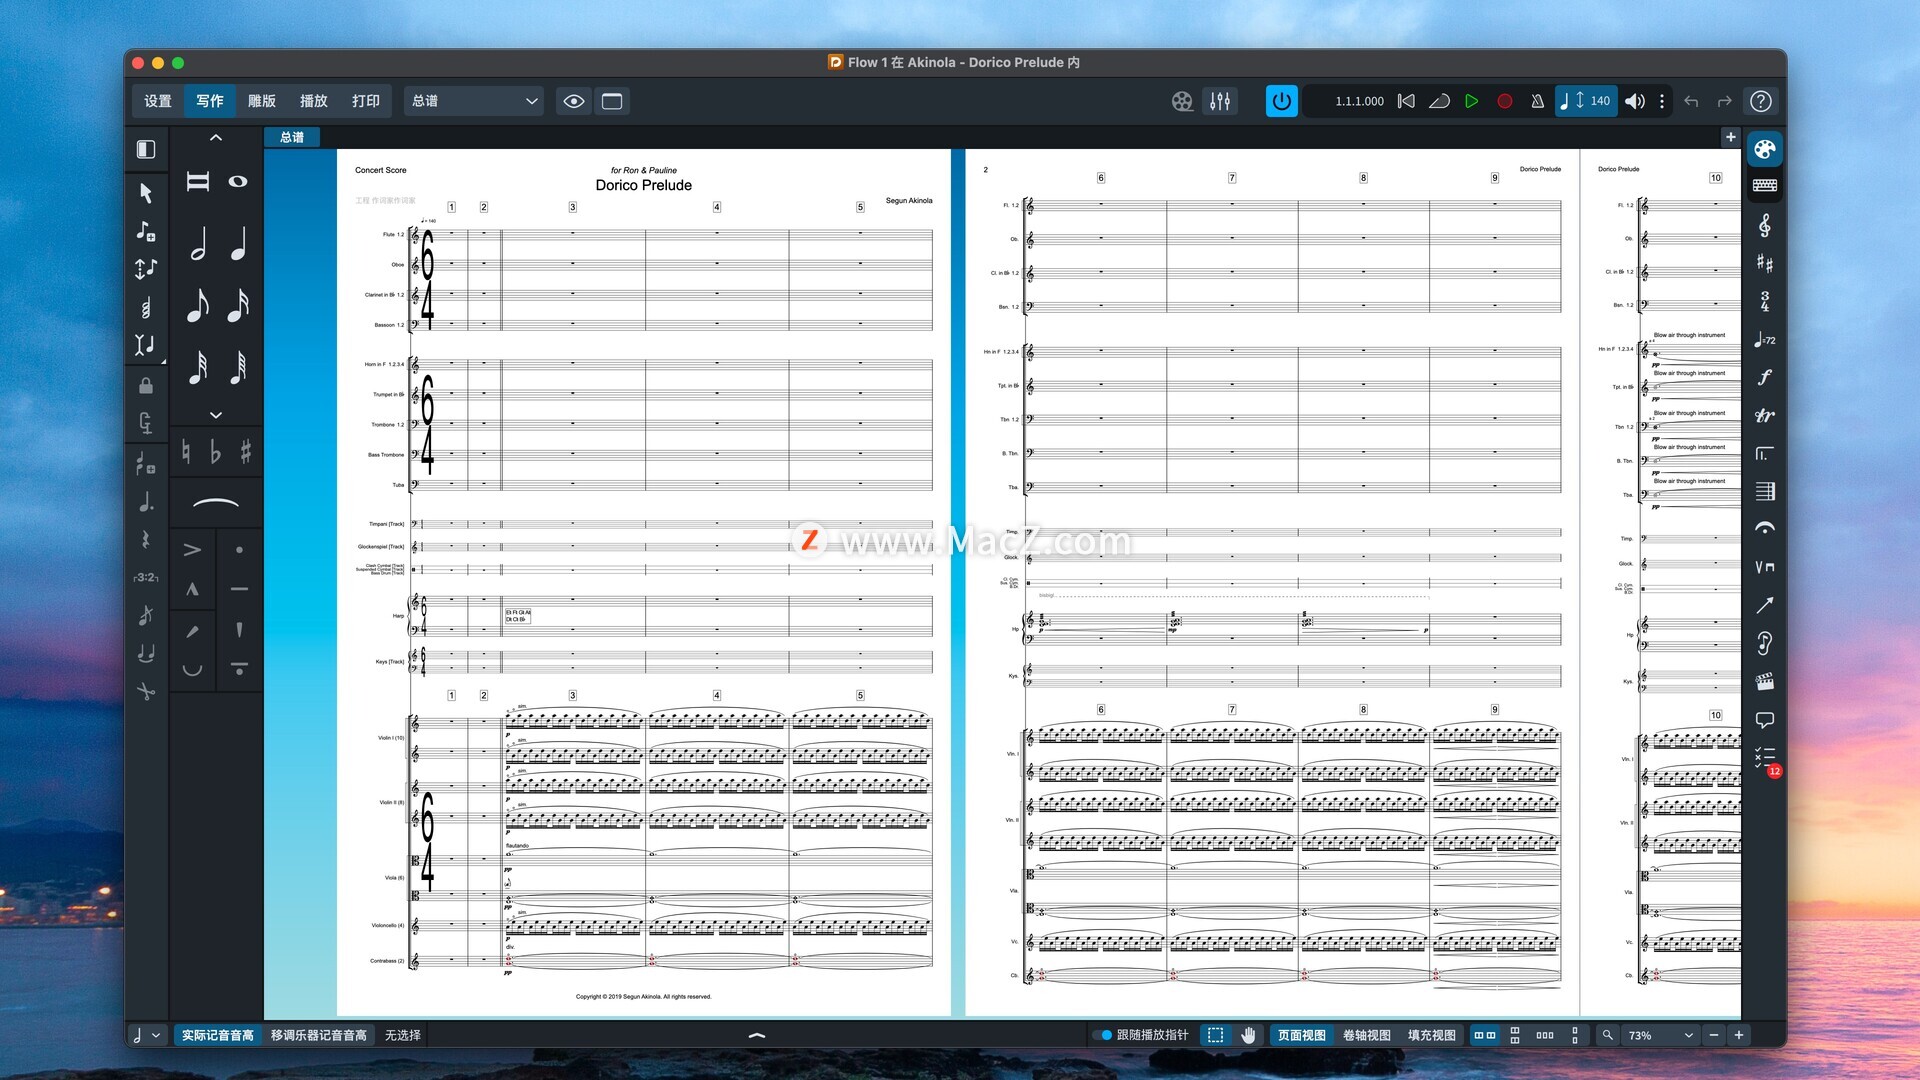1920x1080 pixels.
Task: Open the key signatures panel
Action: pos(1764,263)
